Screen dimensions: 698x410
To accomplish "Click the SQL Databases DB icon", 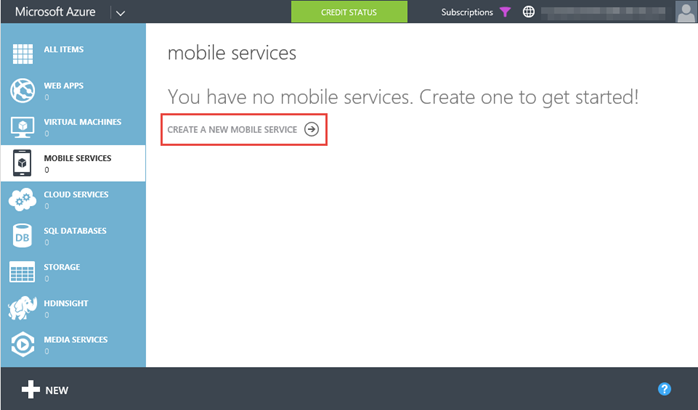I will (22, 235).
